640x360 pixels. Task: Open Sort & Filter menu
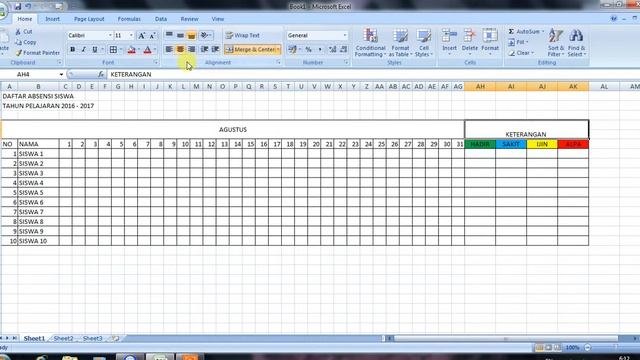point(556,43)
